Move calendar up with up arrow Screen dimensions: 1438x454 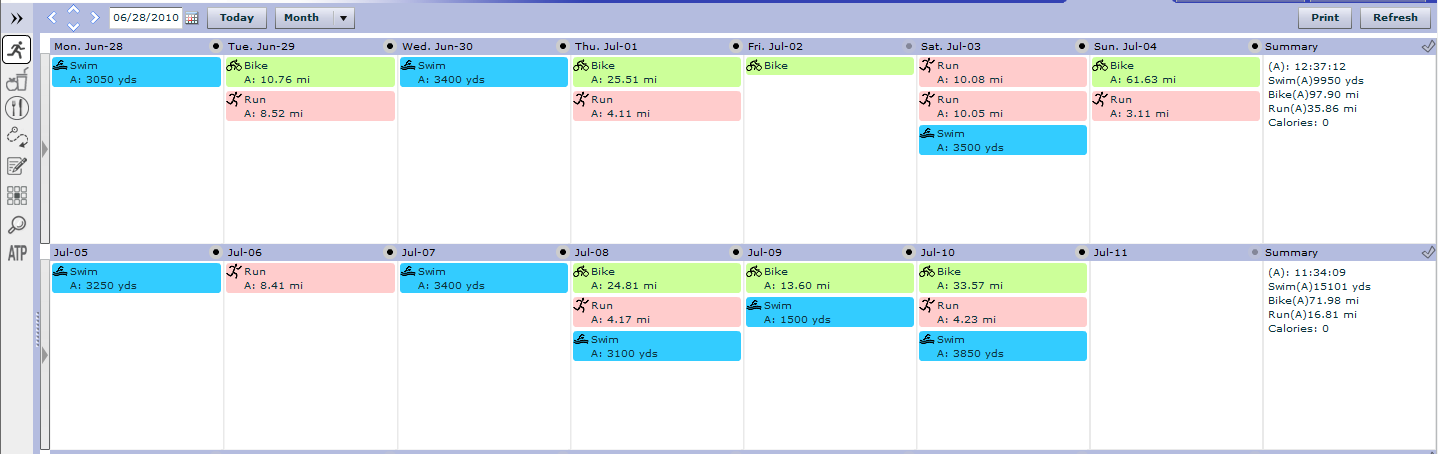[x=73, y=8]
